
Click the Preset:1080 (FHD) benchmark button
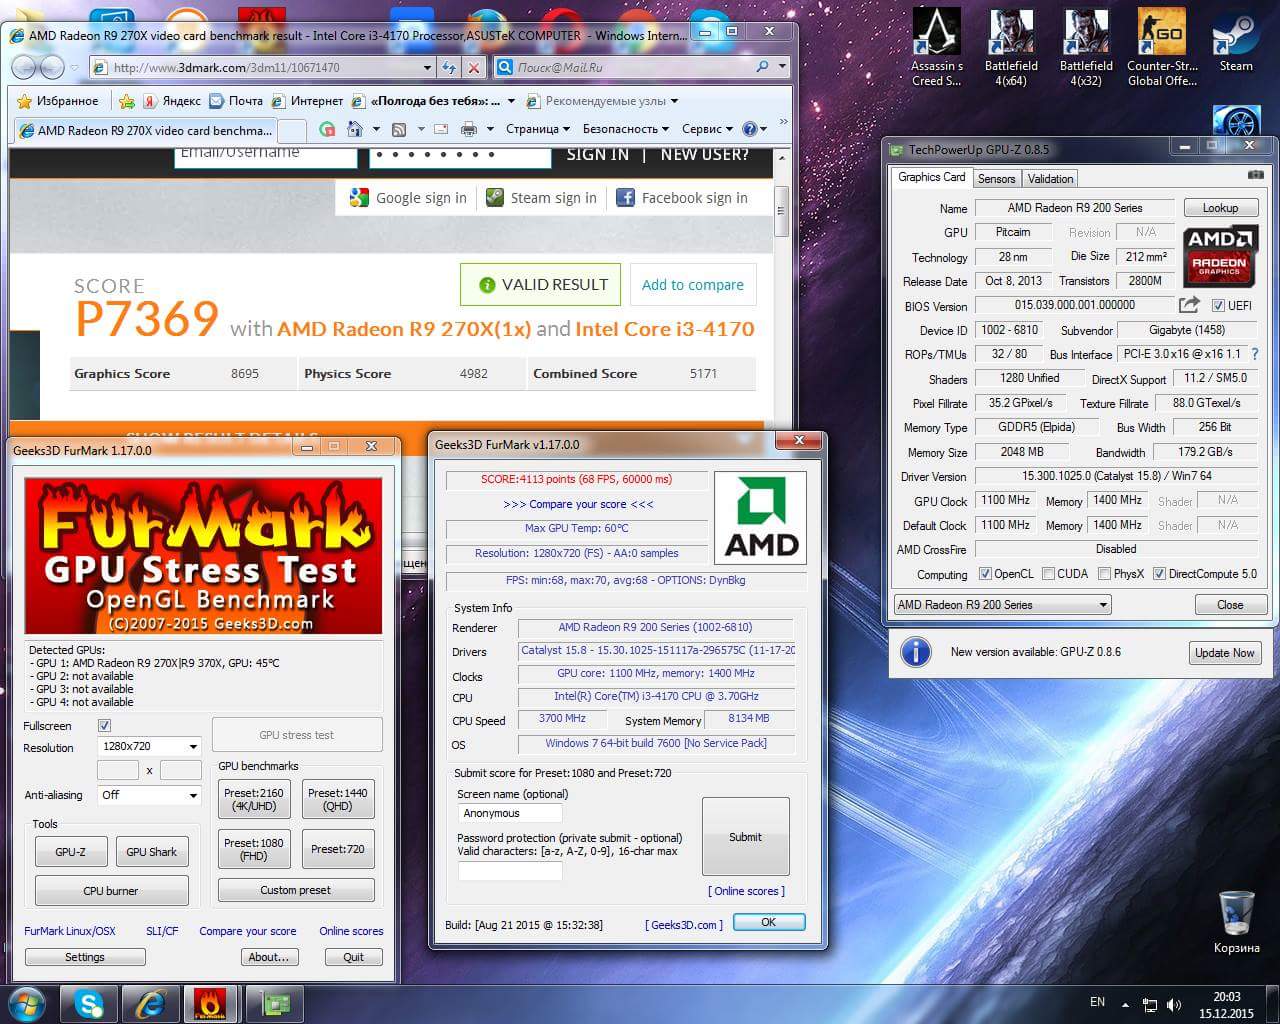253,849
